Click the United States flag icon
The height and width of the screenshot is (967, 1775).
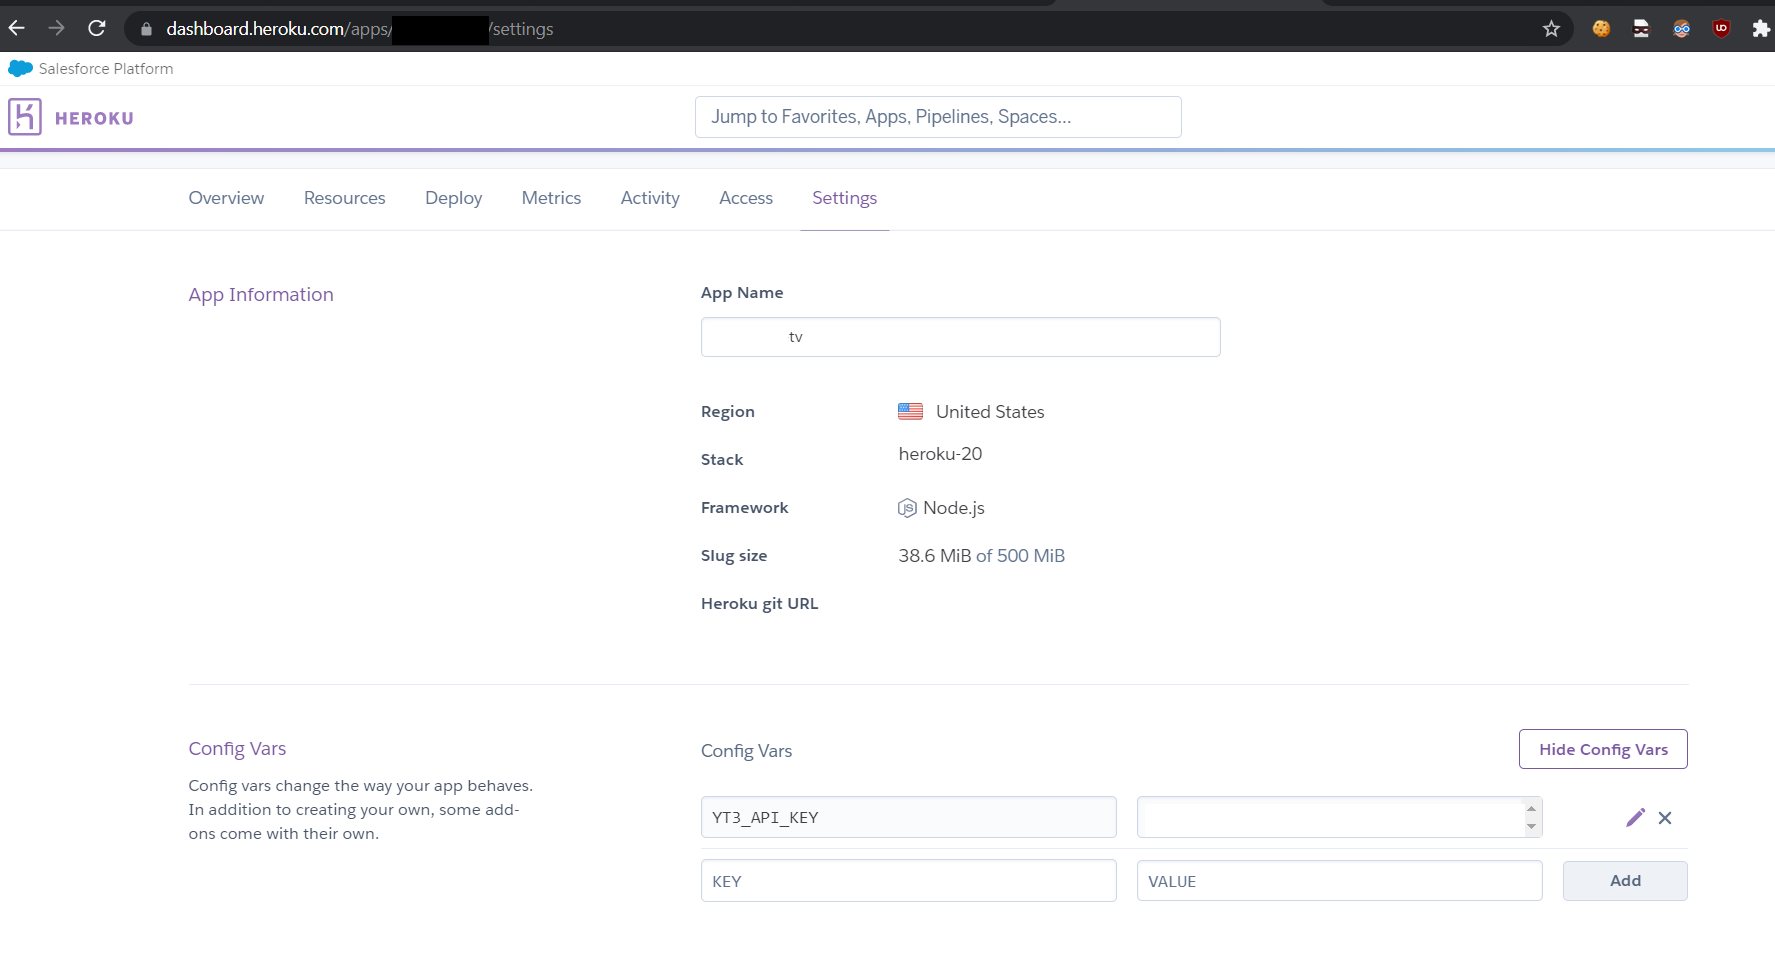click(x=910, y=411)
